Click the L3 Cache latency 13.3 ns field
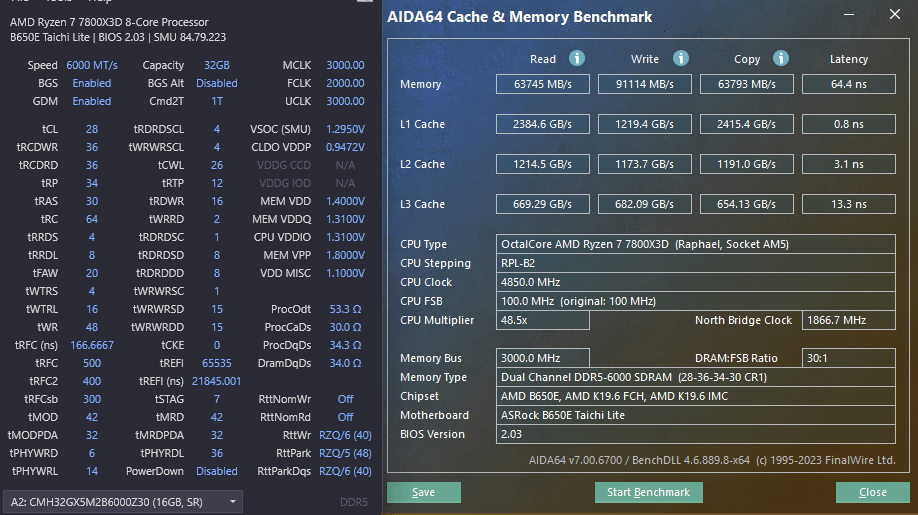This screenshot has height=515, width=918. [x=848, y=204]
